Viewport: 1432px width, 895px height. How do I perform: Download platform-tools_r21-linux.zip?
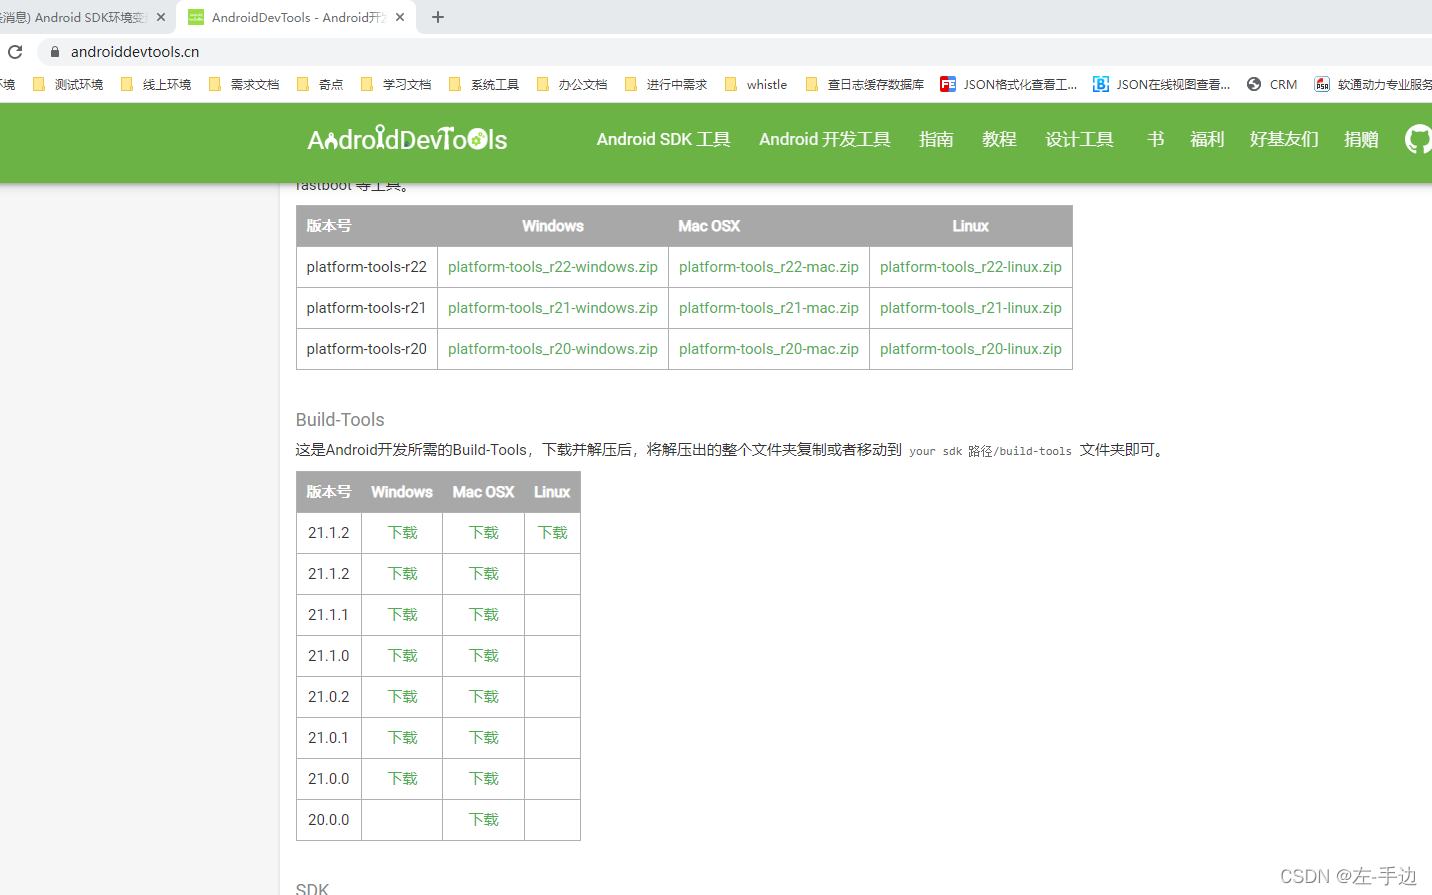[x=971, y=308]
